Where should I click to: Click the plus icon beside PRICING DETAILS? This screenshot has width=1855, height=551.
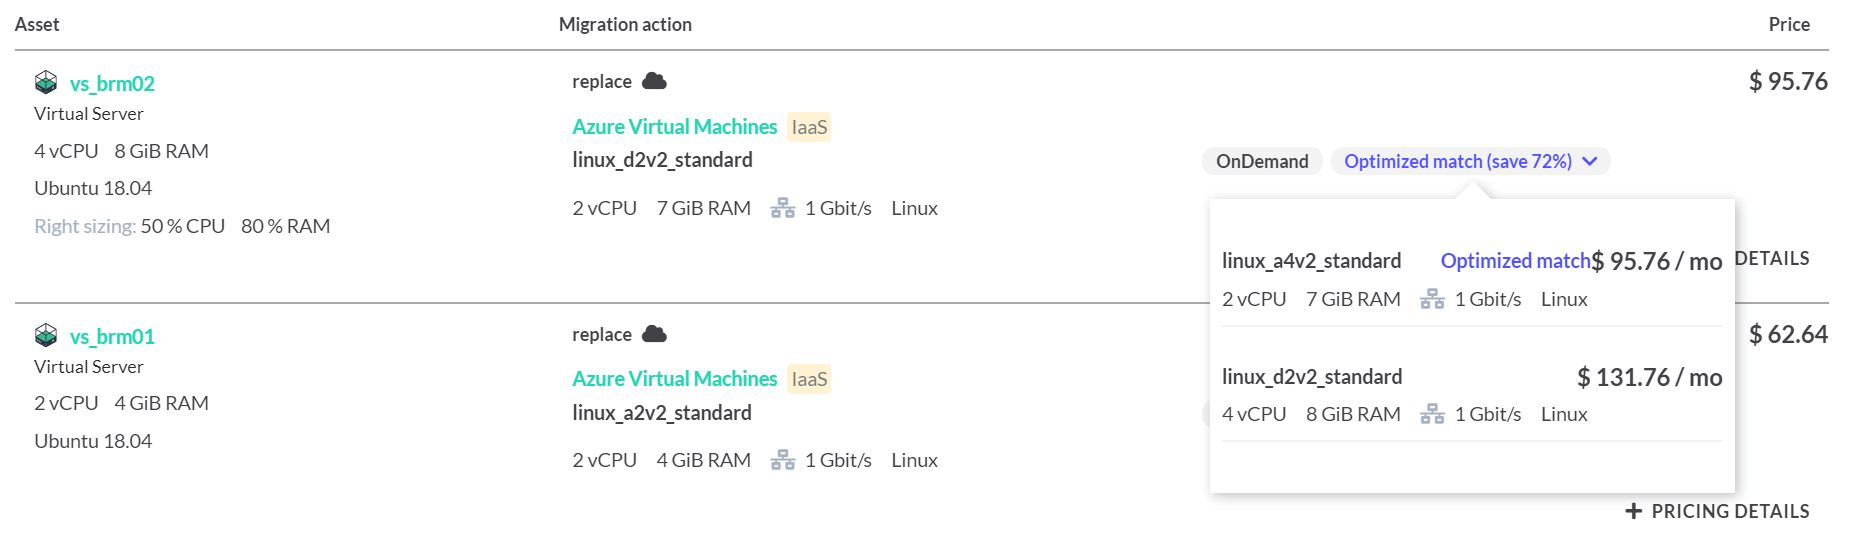(x=1634, y=511)
